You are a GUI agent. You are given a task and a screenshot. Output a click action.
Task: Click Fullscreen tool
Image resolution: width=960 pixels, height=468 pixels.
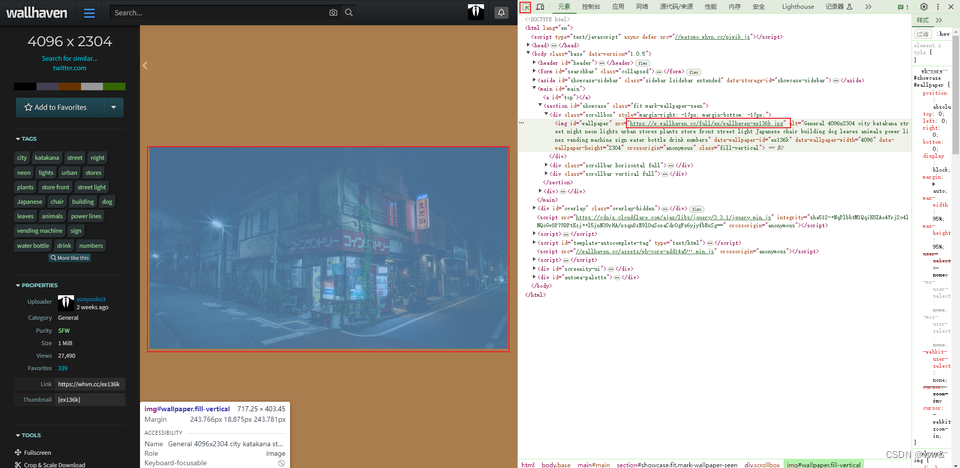tap(33, 453)
